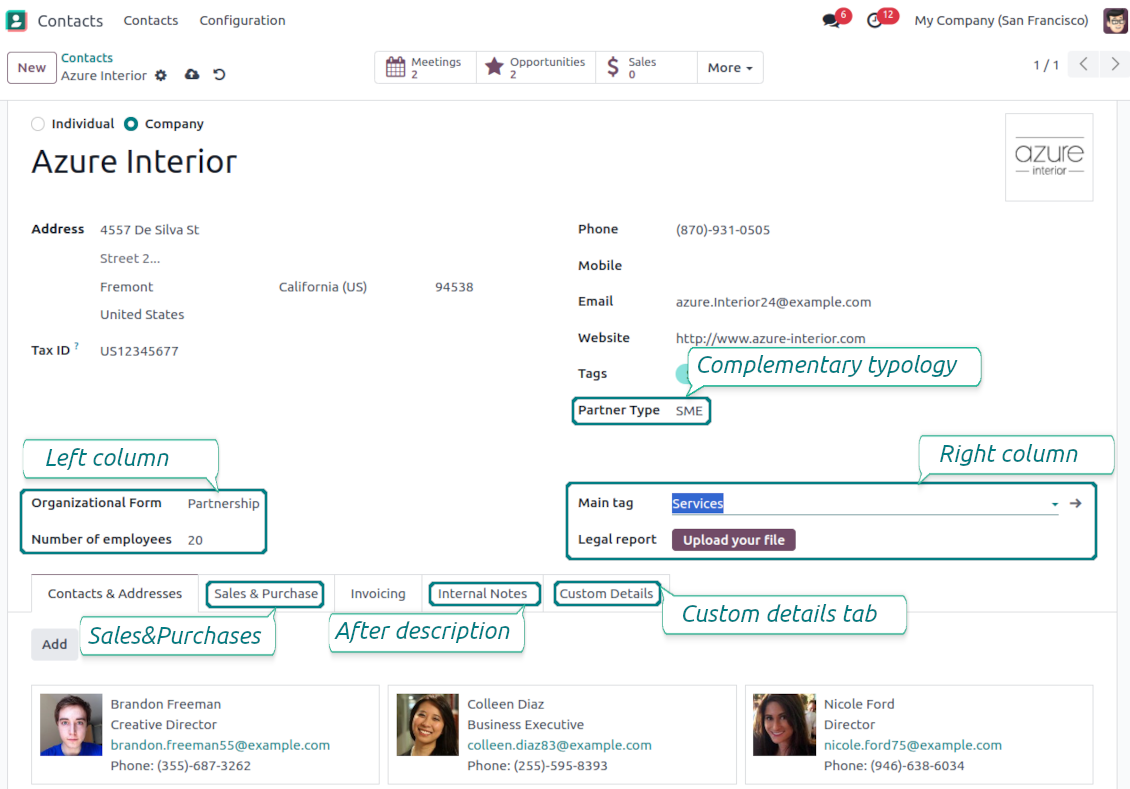Open the Configuration menu
The width and height of the screenshot is (1130, 789).
coord(242,20)
